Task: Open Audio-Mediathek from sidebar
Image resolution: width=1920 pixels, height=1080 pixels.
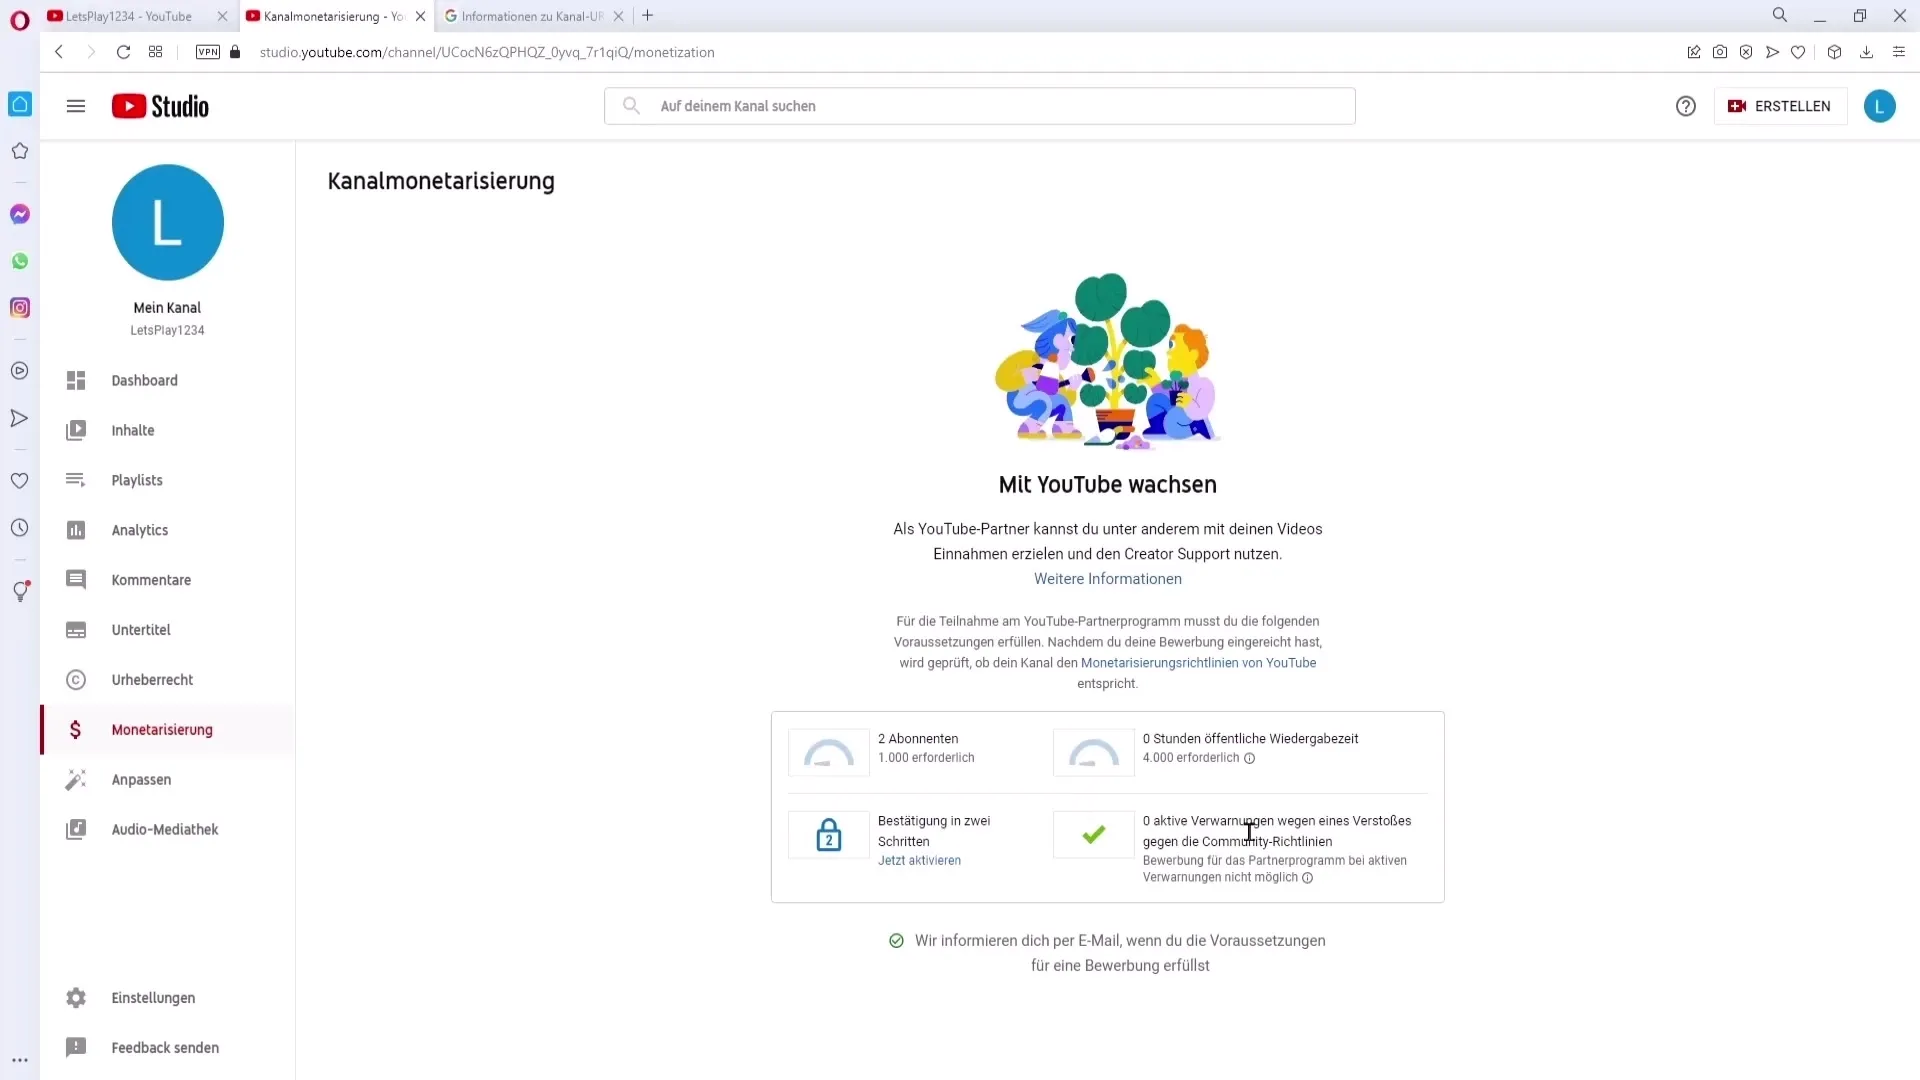Action: tap(165, 828)
